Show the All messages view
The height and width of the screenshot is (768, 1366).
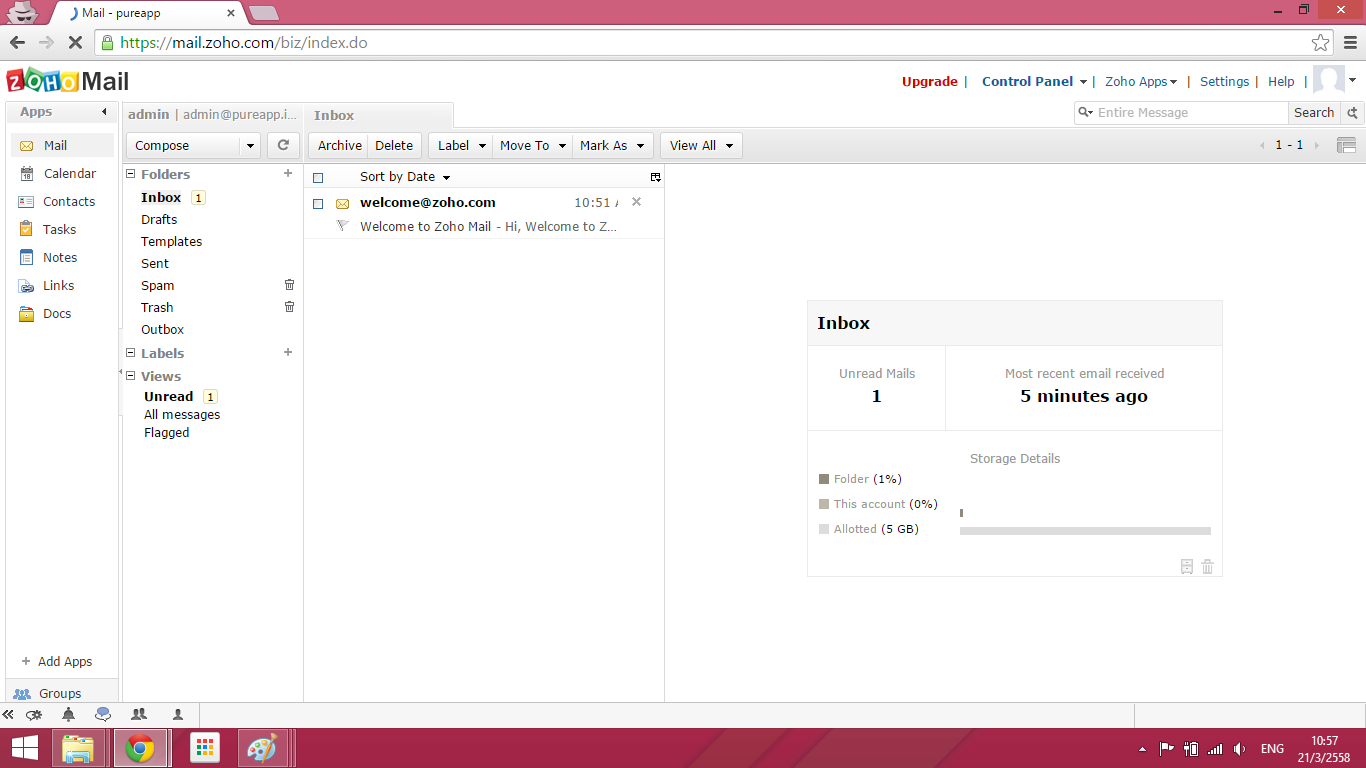click(182, 414)
